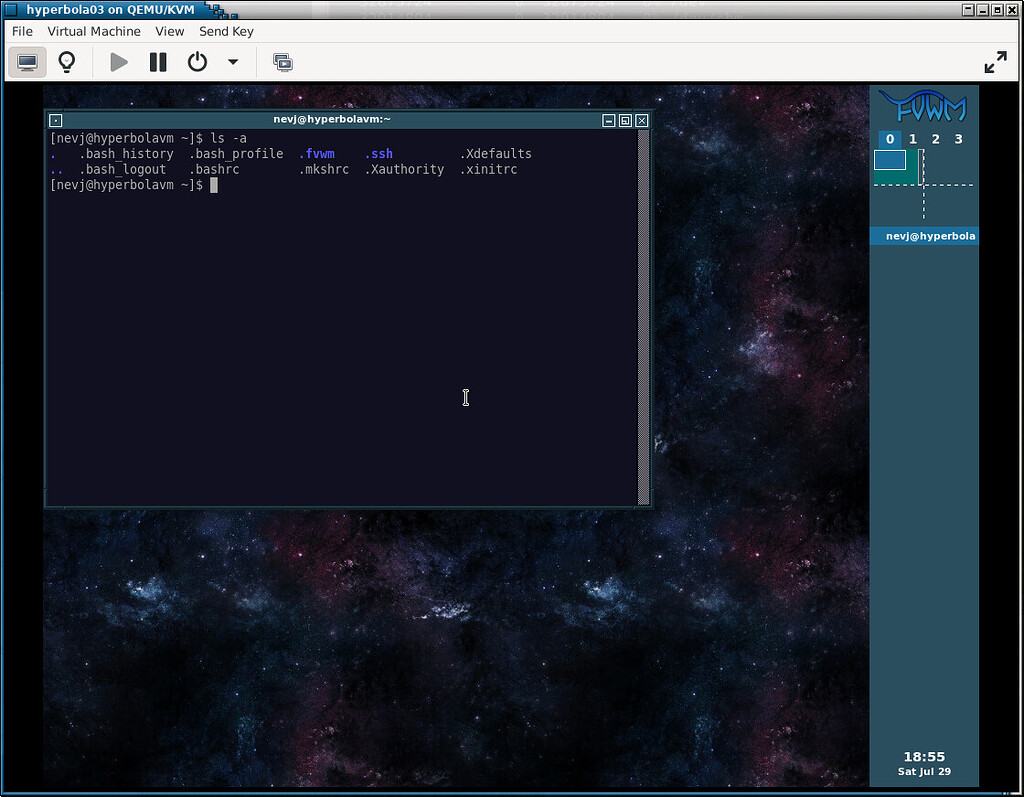Select the graphical console view icon
The height and width of the screenshot is (797, 1024).
[26, 61]
